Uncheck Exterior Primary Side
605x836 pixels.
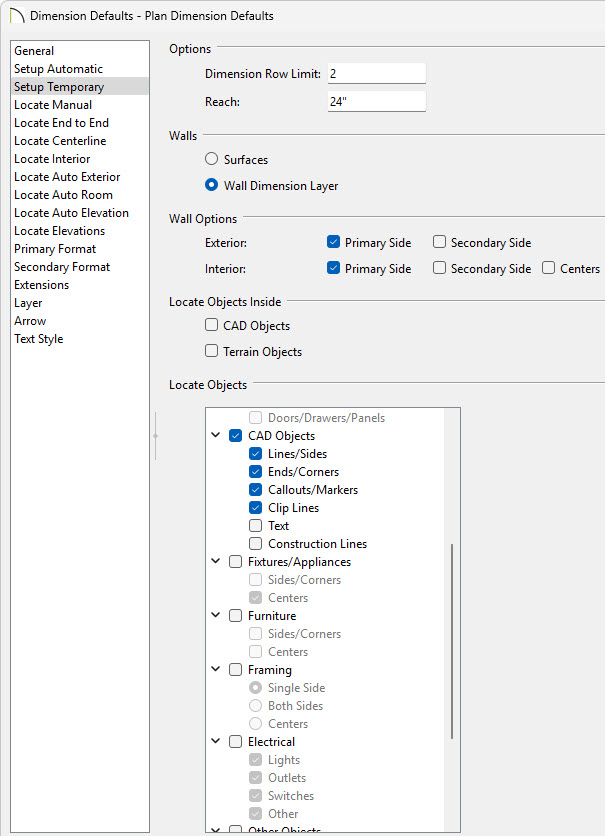pyautogui.click(x=333, y=242)
